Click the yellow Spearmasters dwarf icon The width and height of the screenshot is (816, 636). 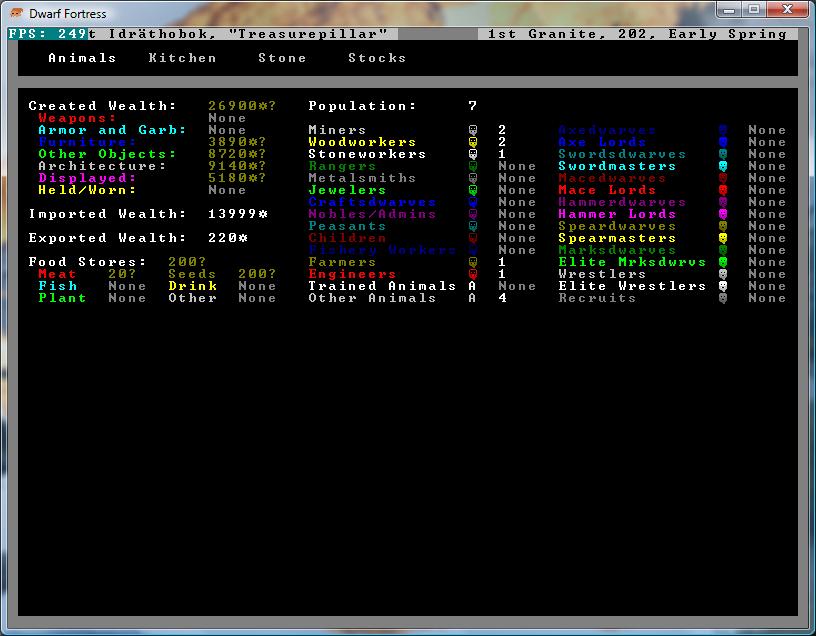723,238
